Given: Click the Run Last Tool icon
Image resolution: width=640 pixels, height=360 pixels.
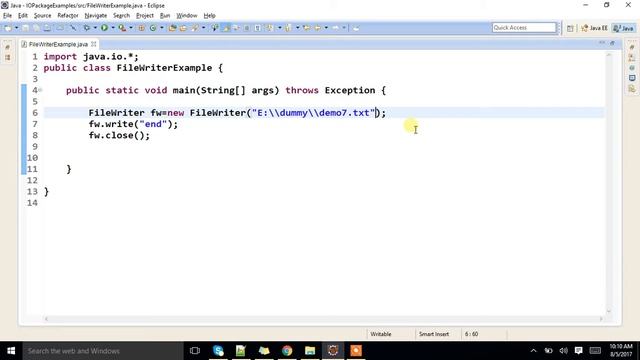Looking at the screenshot, I should click(x=122, y=28).
